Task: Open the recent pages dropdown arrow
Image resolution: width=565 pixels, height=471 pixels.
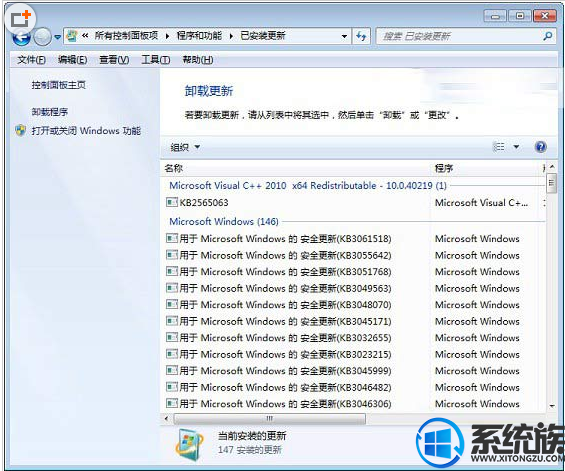Action: coord(57,37)
